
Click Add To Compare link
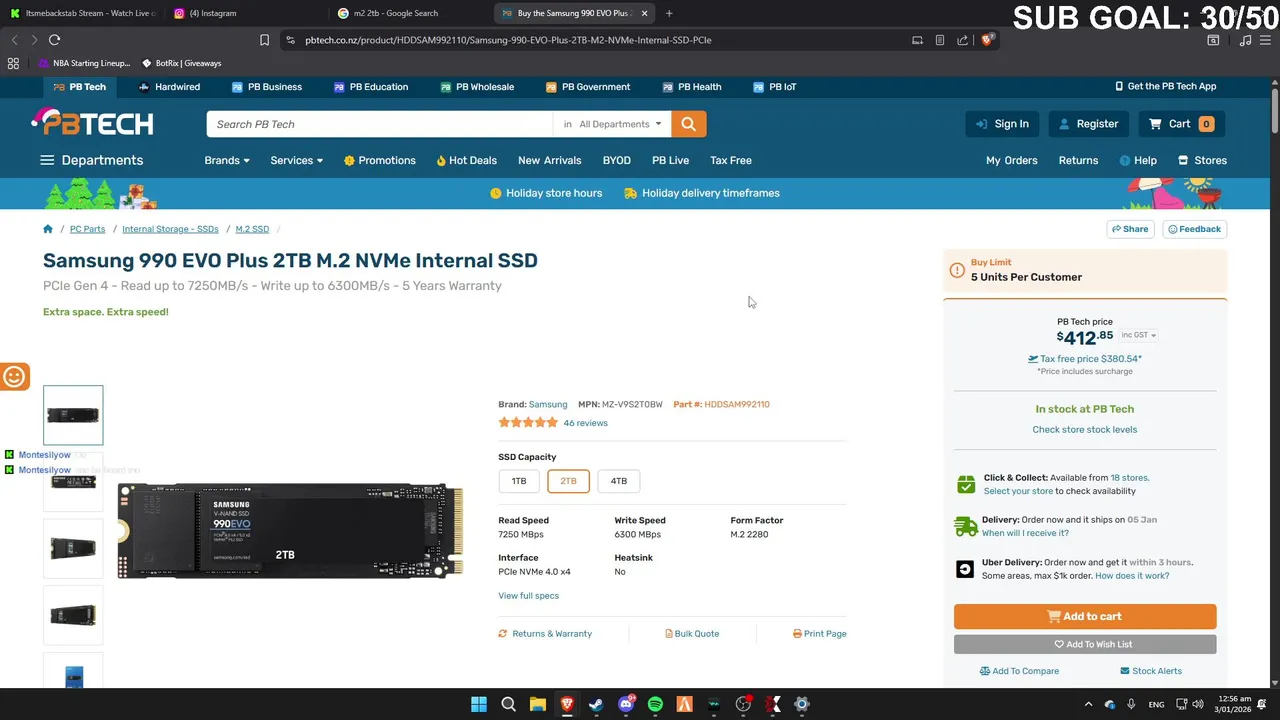tap(1019, 671)
